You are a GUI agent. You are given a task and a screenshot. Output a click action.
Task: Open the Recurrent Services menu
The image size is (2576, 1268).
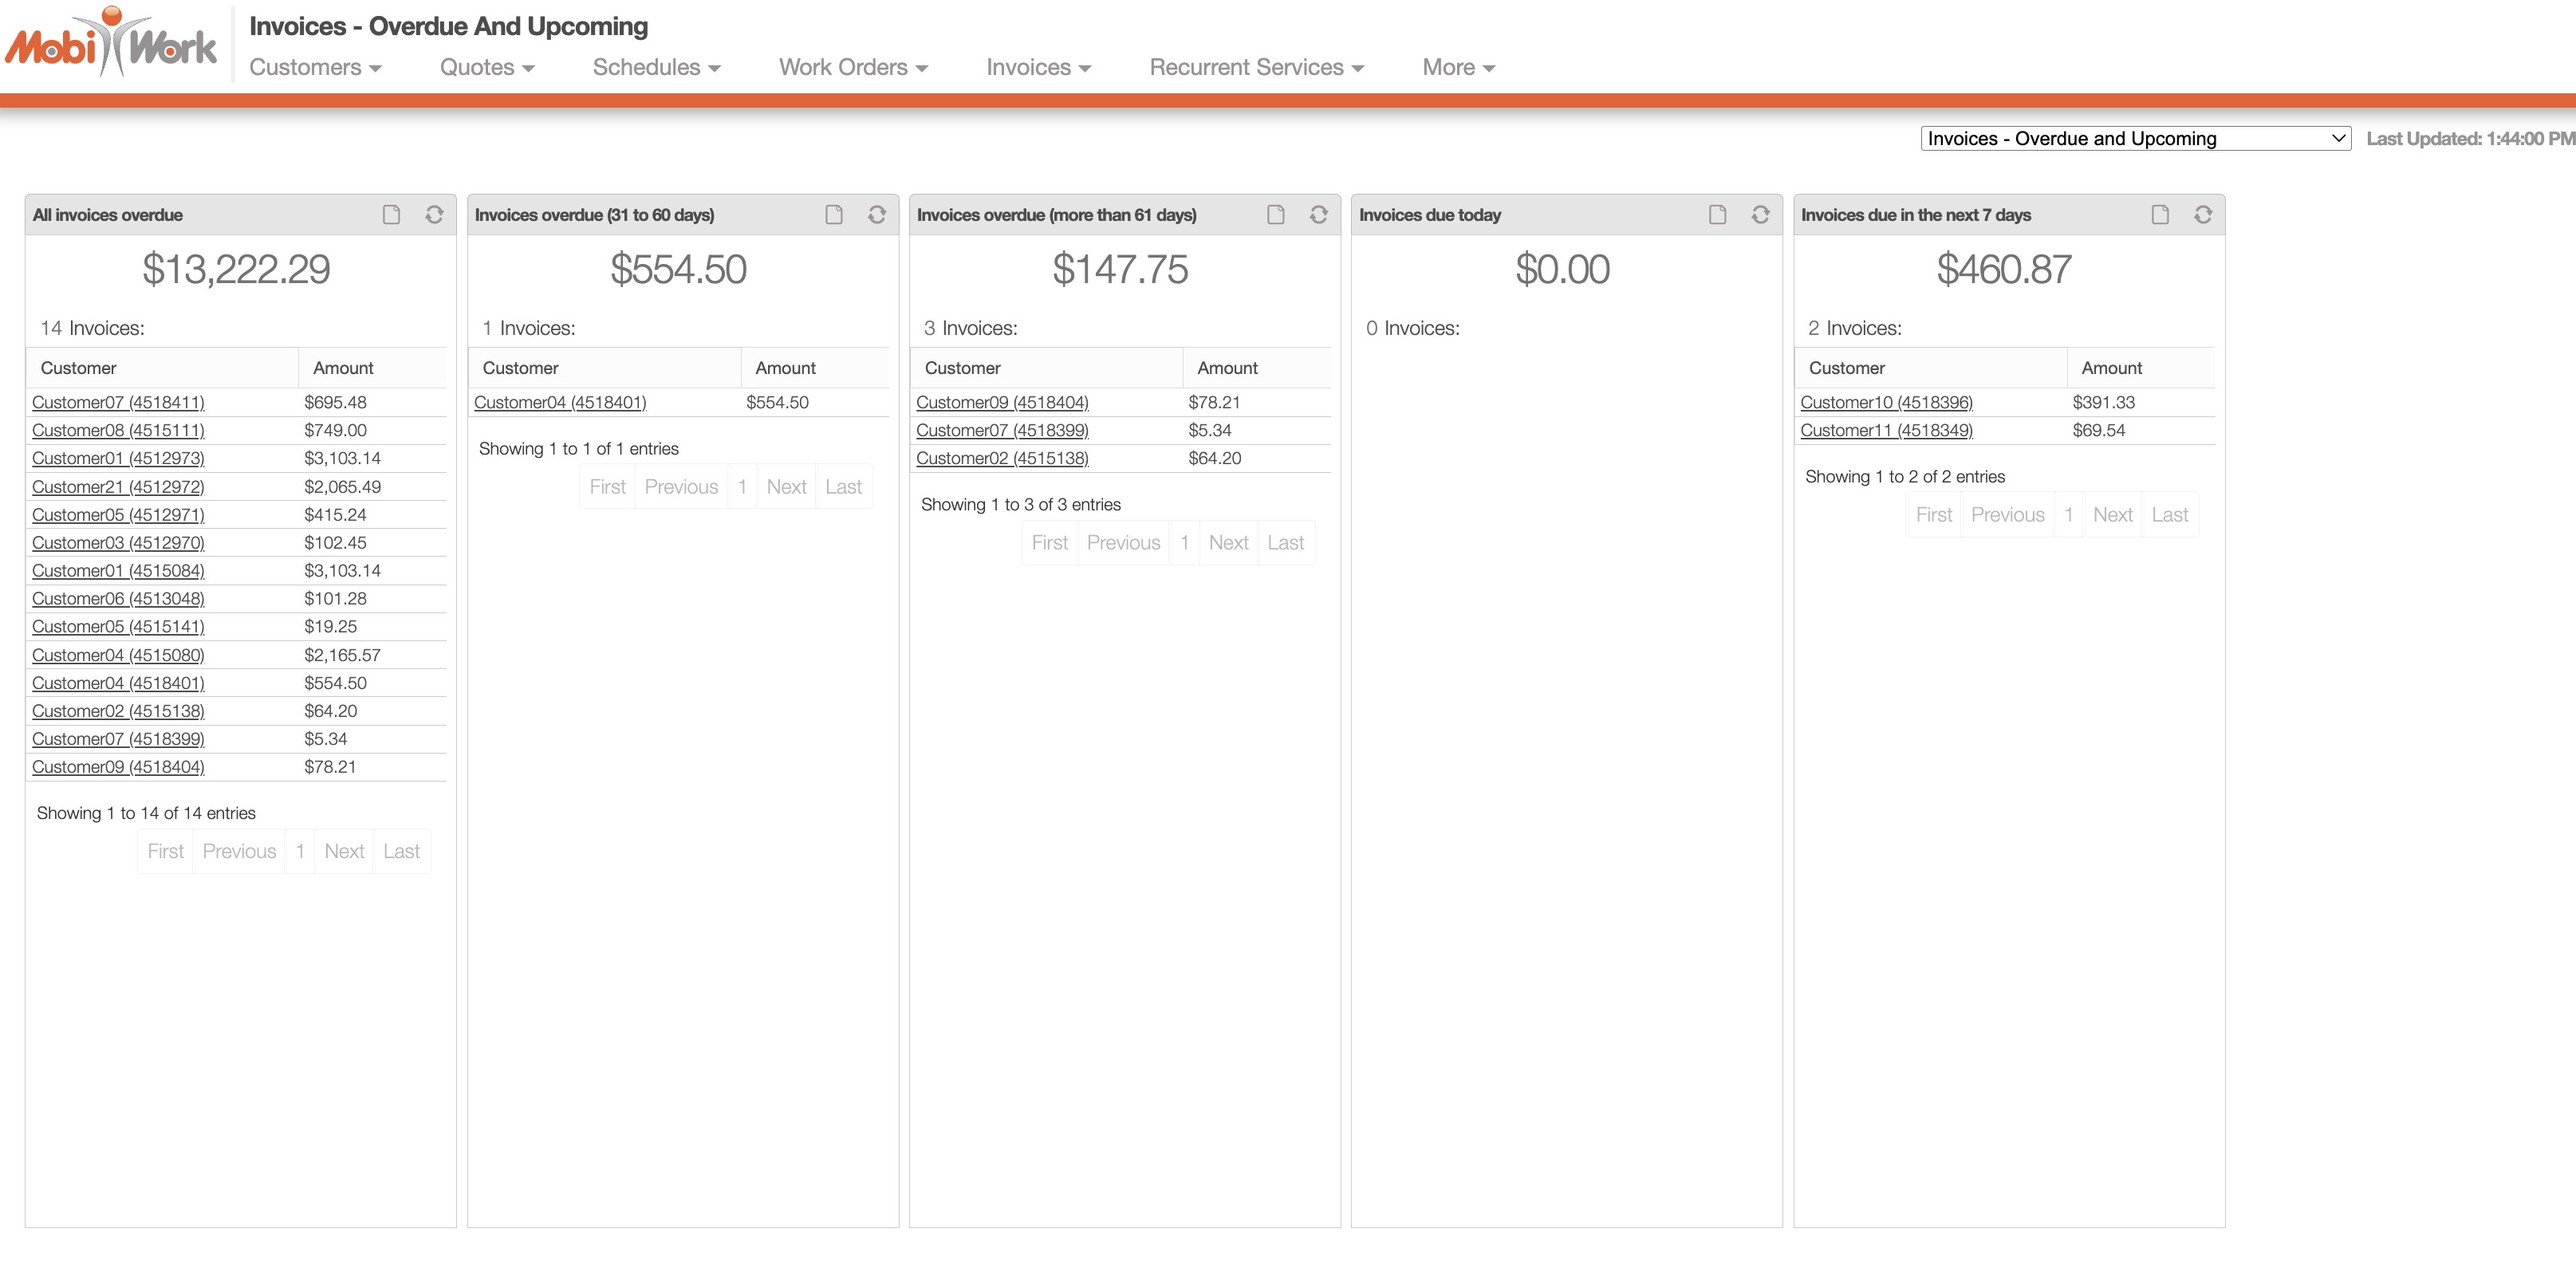1256,67
